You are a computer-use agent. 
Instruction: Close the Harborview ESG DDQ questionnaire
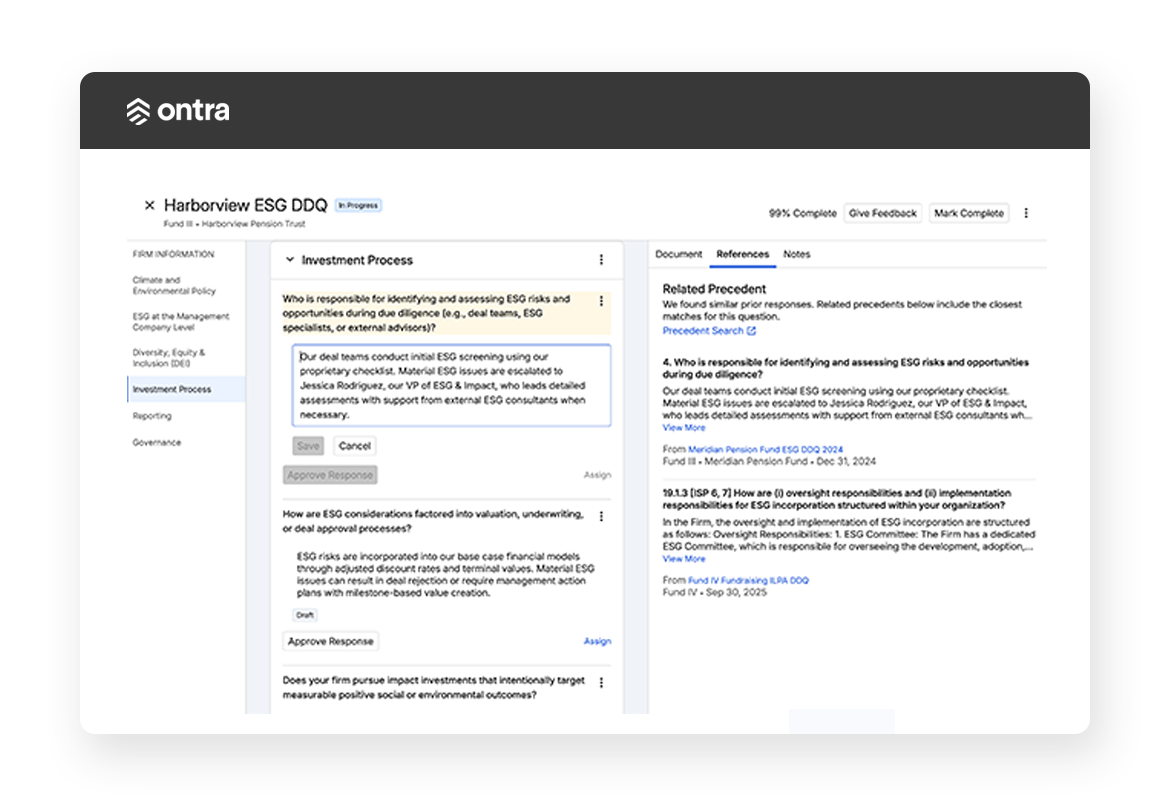(150, 205)
